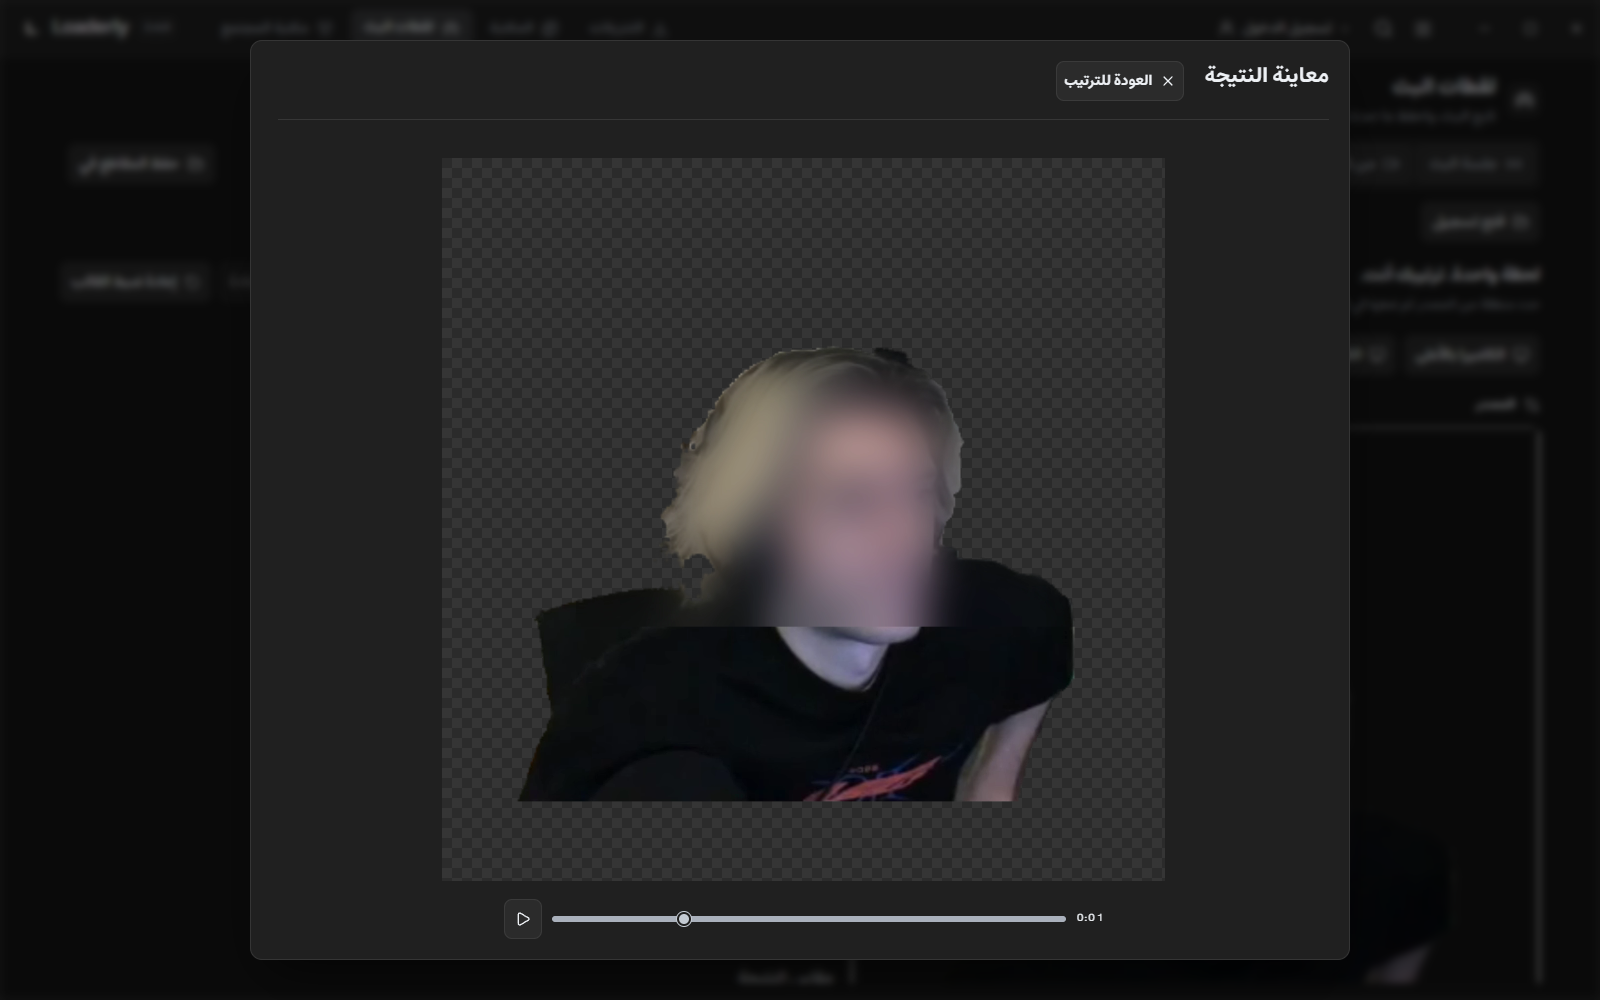Click the العودة للترتيب button
This screenshot has height=1000, width=1600.
coord(1119,81)
